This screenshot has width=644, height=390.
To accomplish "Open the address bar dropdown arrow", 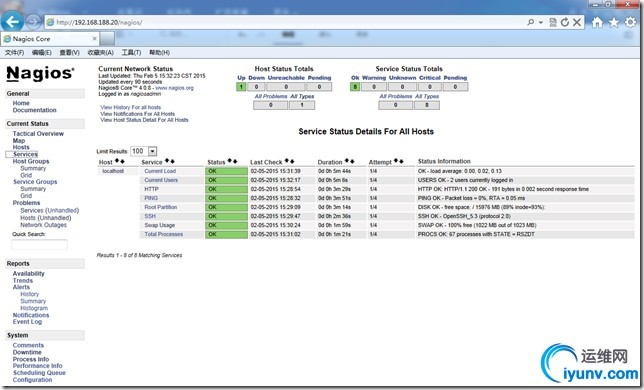I will pos(541,22).
